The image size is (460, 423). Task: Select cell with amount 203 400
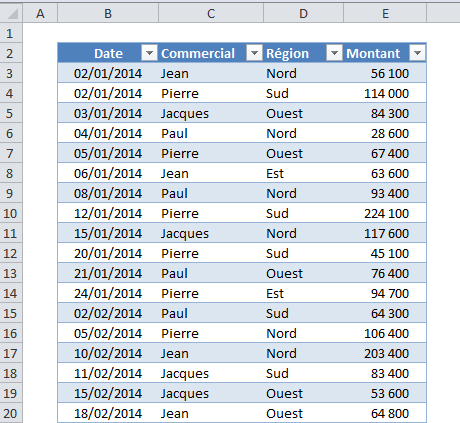point(385,353)
